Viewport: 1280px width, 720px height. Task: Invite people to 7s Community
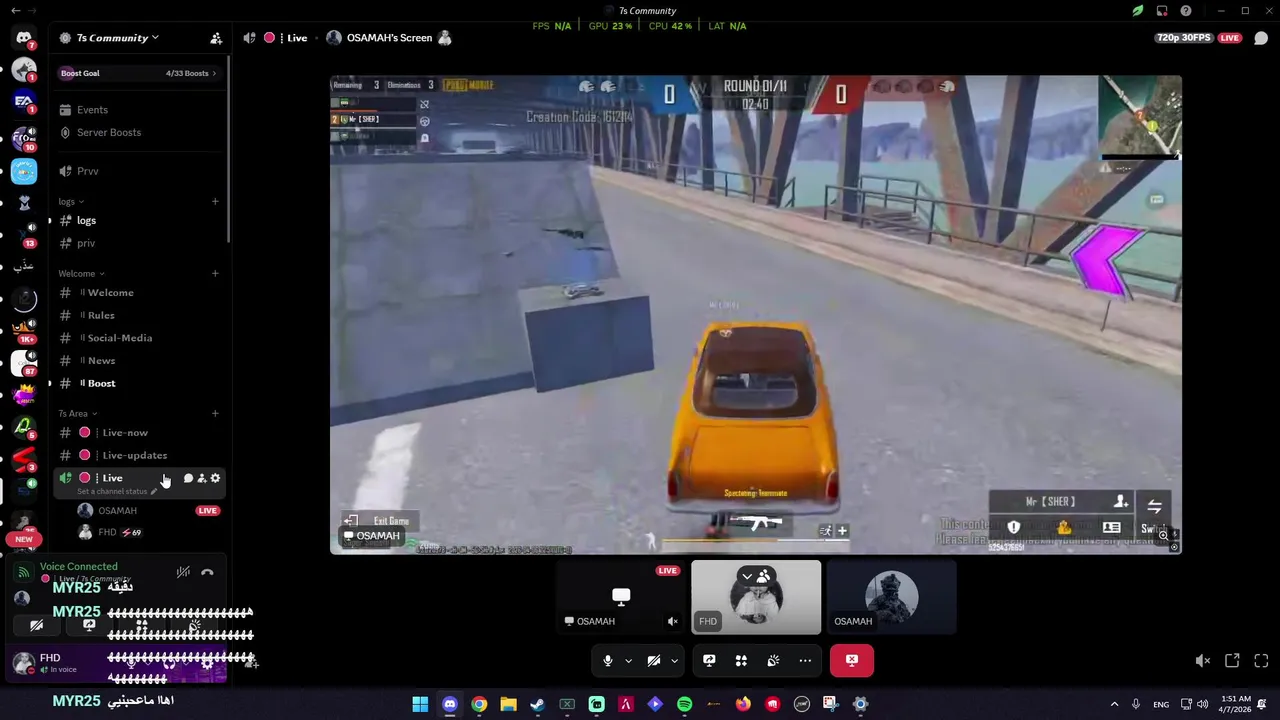pyautogui.click(x=216, y=38)
